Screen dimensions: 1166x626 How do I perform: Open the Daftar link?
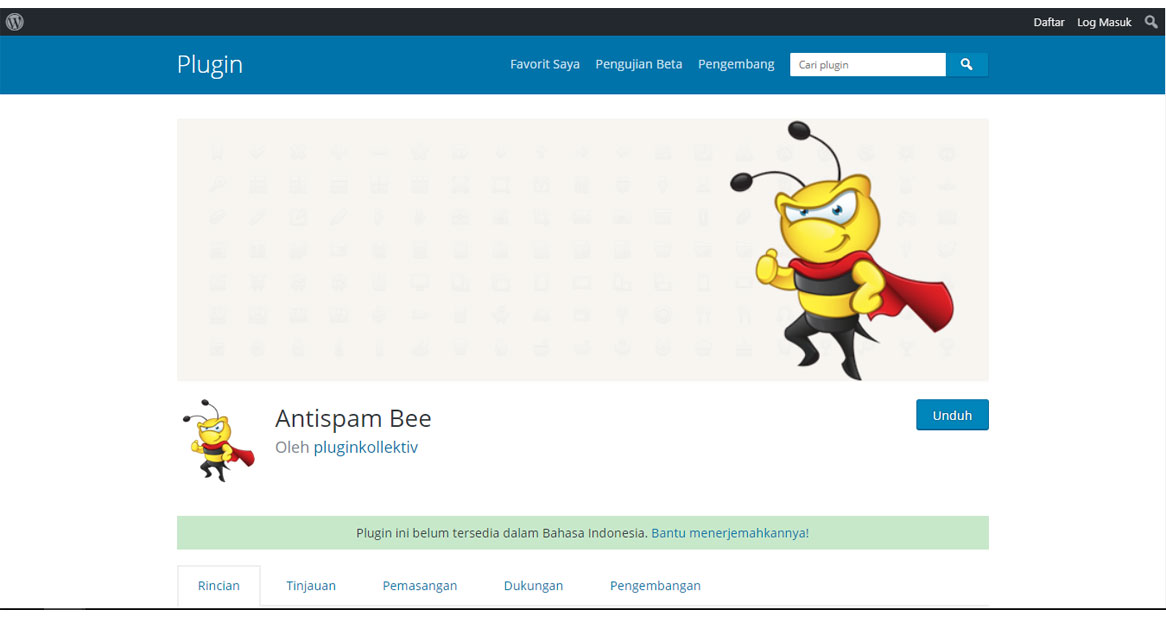click(x=1048, y=21)
